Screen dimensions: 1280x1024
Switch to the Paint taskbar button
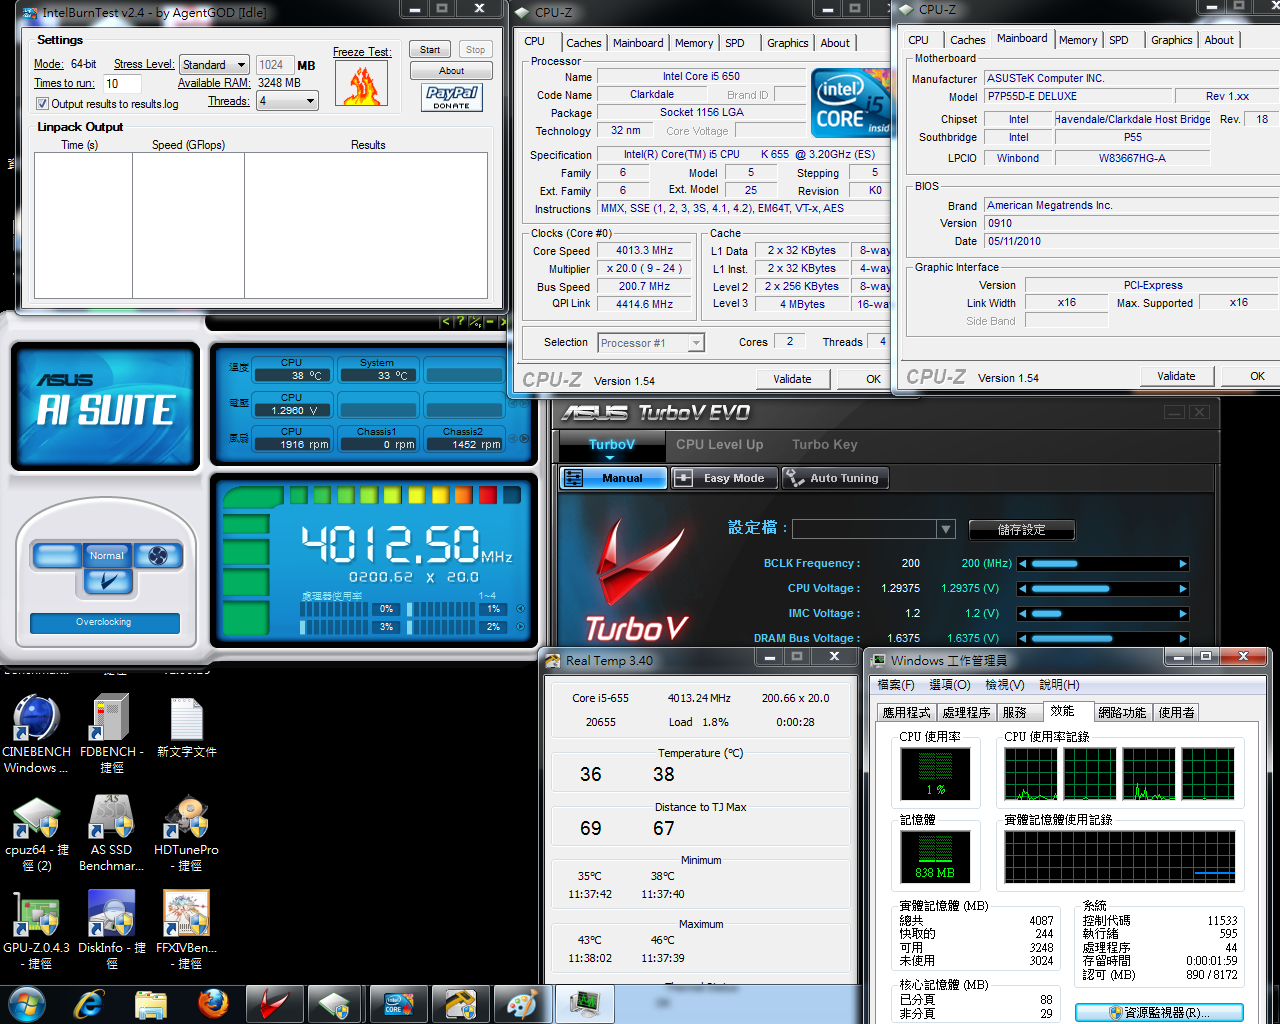tap(522, 1004)
